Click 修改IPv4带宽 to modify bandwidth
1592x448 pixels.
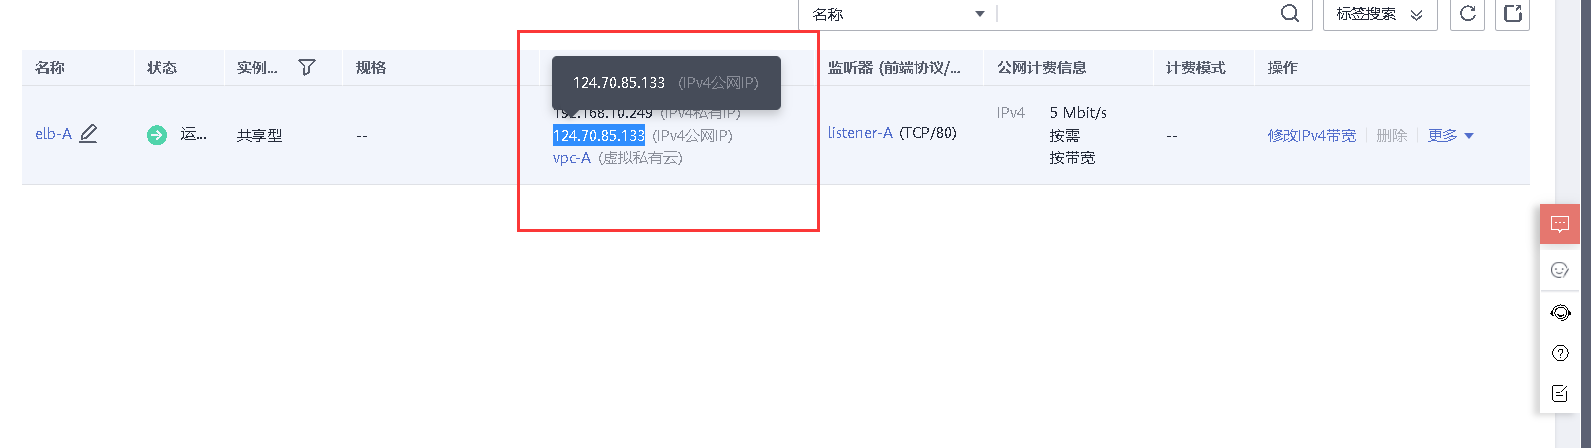[1312, 135]
